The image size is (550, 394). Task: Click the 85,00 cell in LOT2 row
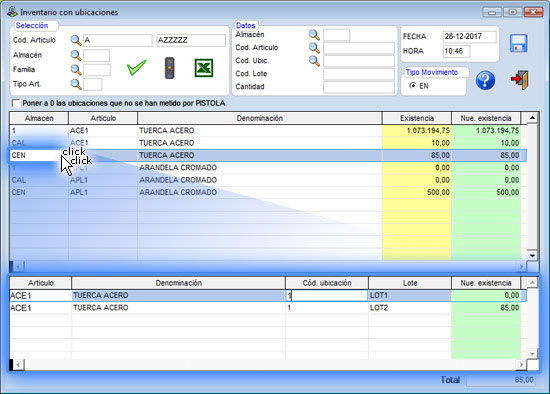[486, 308]
